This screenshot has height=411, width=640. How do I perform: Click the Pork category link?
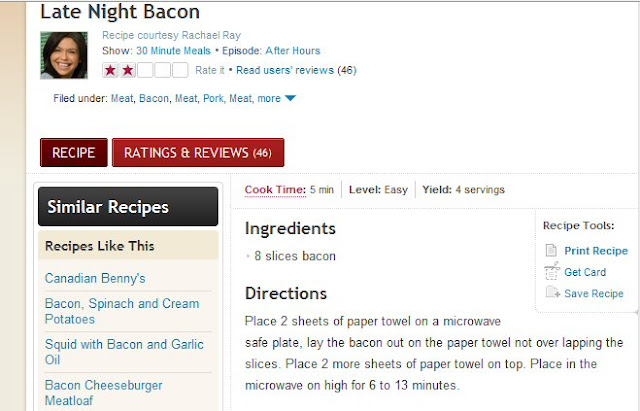pos(214,98)
